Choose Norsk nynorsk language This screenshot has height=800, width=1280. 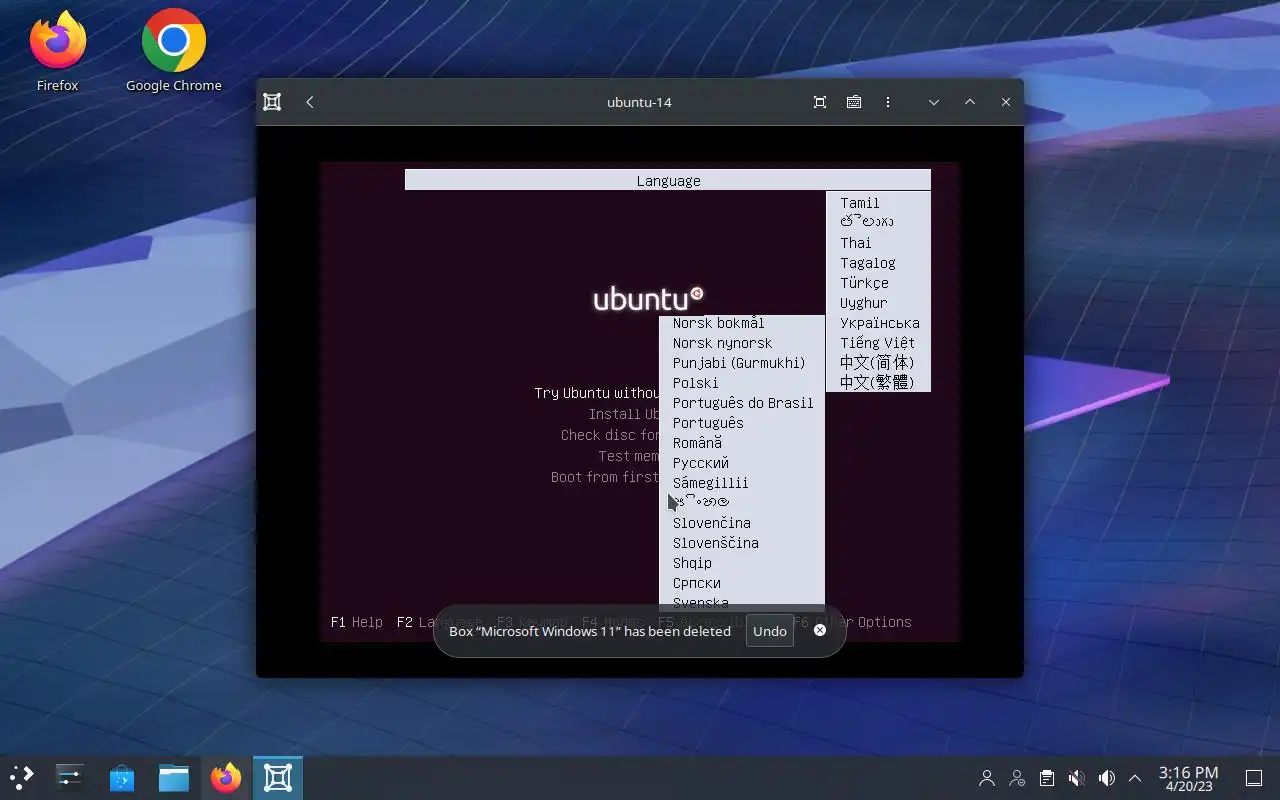723,343
